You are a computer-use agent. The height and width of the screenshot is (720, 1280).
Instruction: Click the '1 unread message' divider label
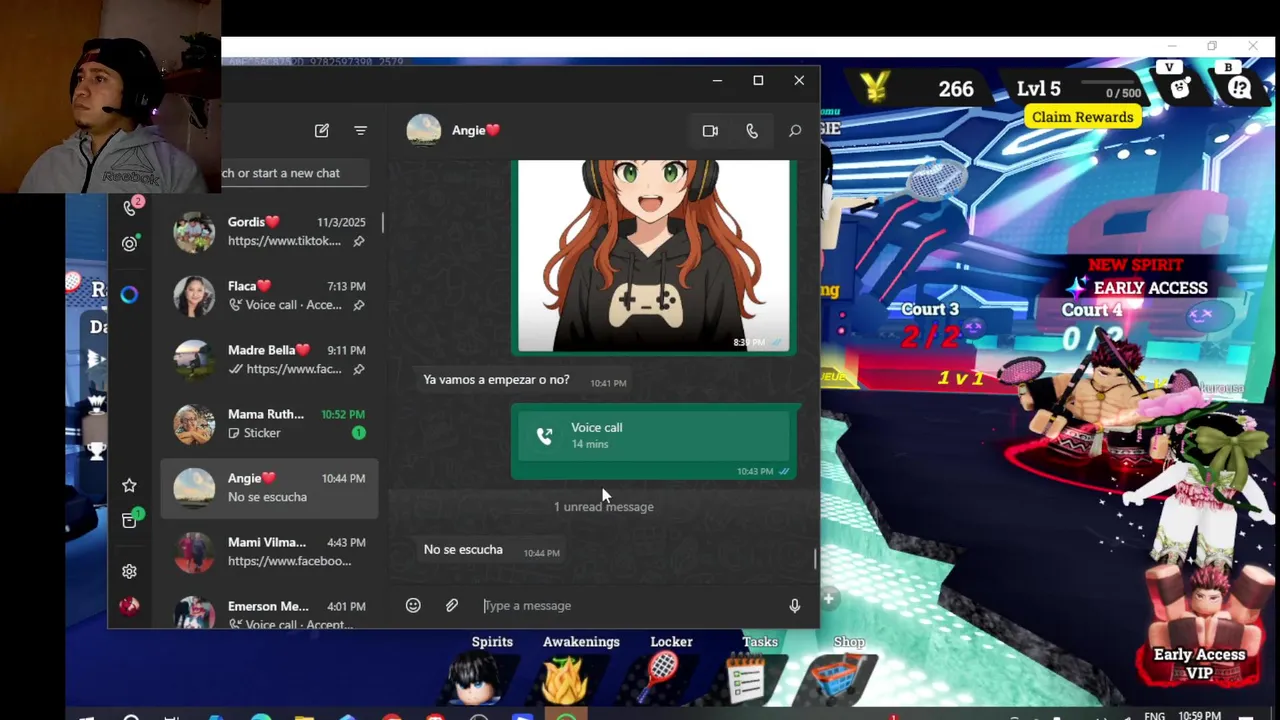pyautogui.click(x=604, y=507)
